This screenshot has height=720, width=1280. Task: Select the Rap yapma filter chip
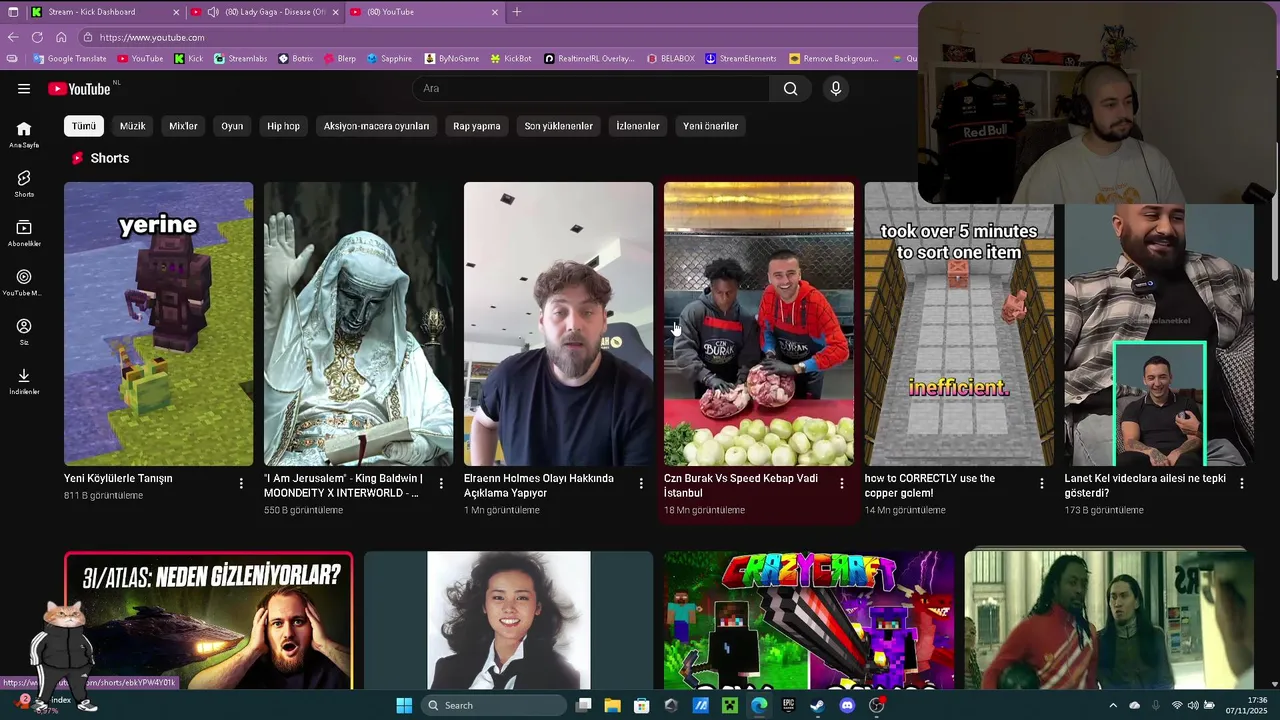point(477,126)
